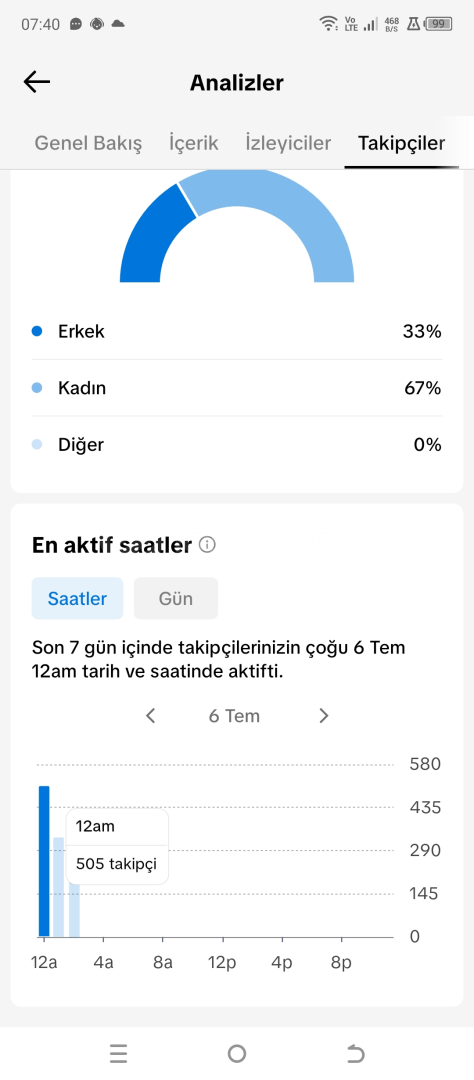Go to previous day with left chevron
Viewport: 474px width, 1080px height.
point(151,716)
